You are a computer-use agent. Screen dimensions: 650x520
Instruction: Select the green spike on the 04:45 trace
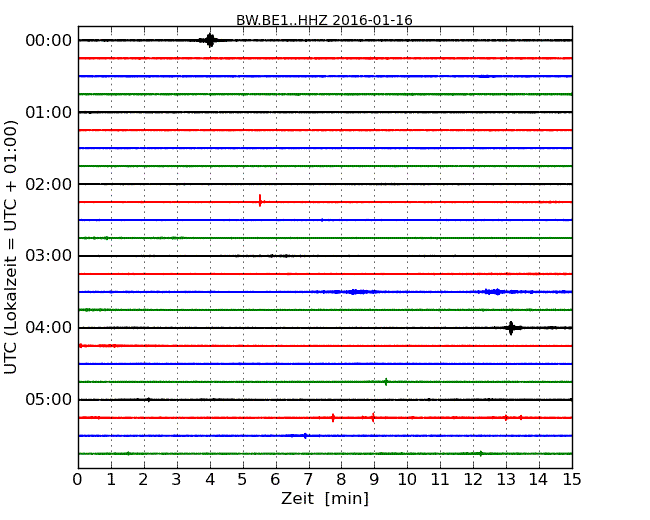pos(386,382)
